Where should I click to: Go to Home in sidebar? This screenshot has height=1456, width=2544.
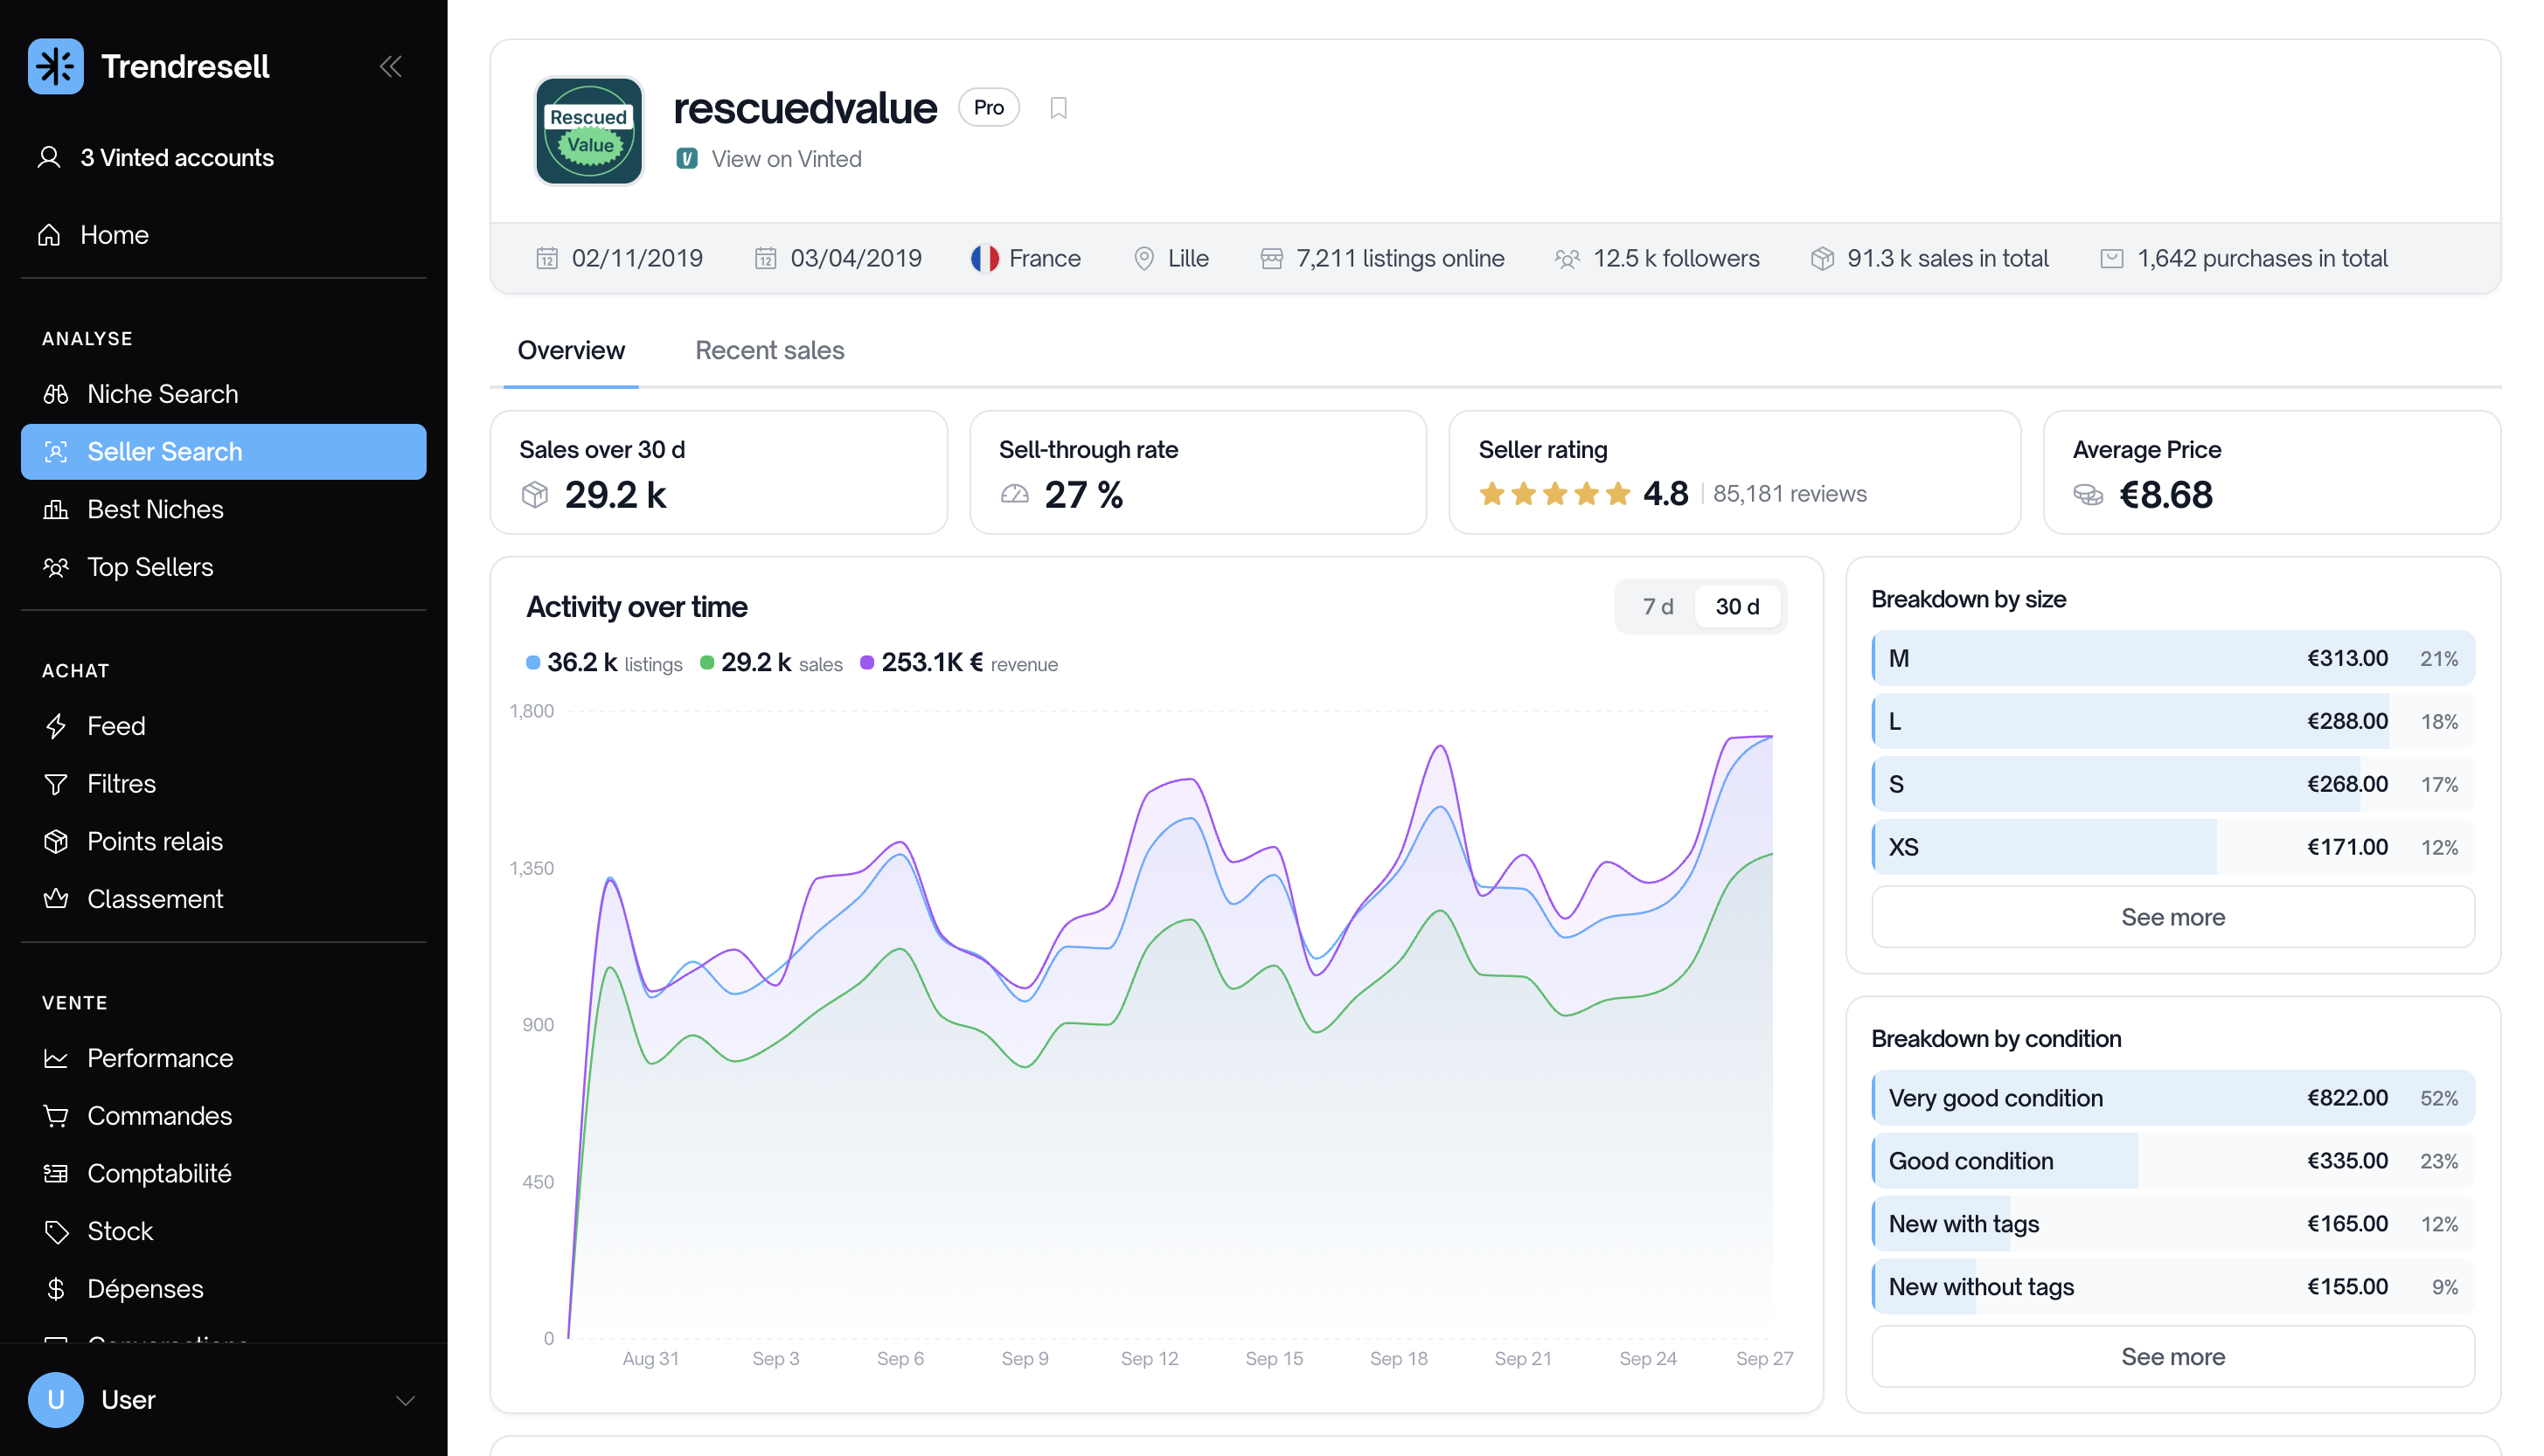tap(94, 235)
